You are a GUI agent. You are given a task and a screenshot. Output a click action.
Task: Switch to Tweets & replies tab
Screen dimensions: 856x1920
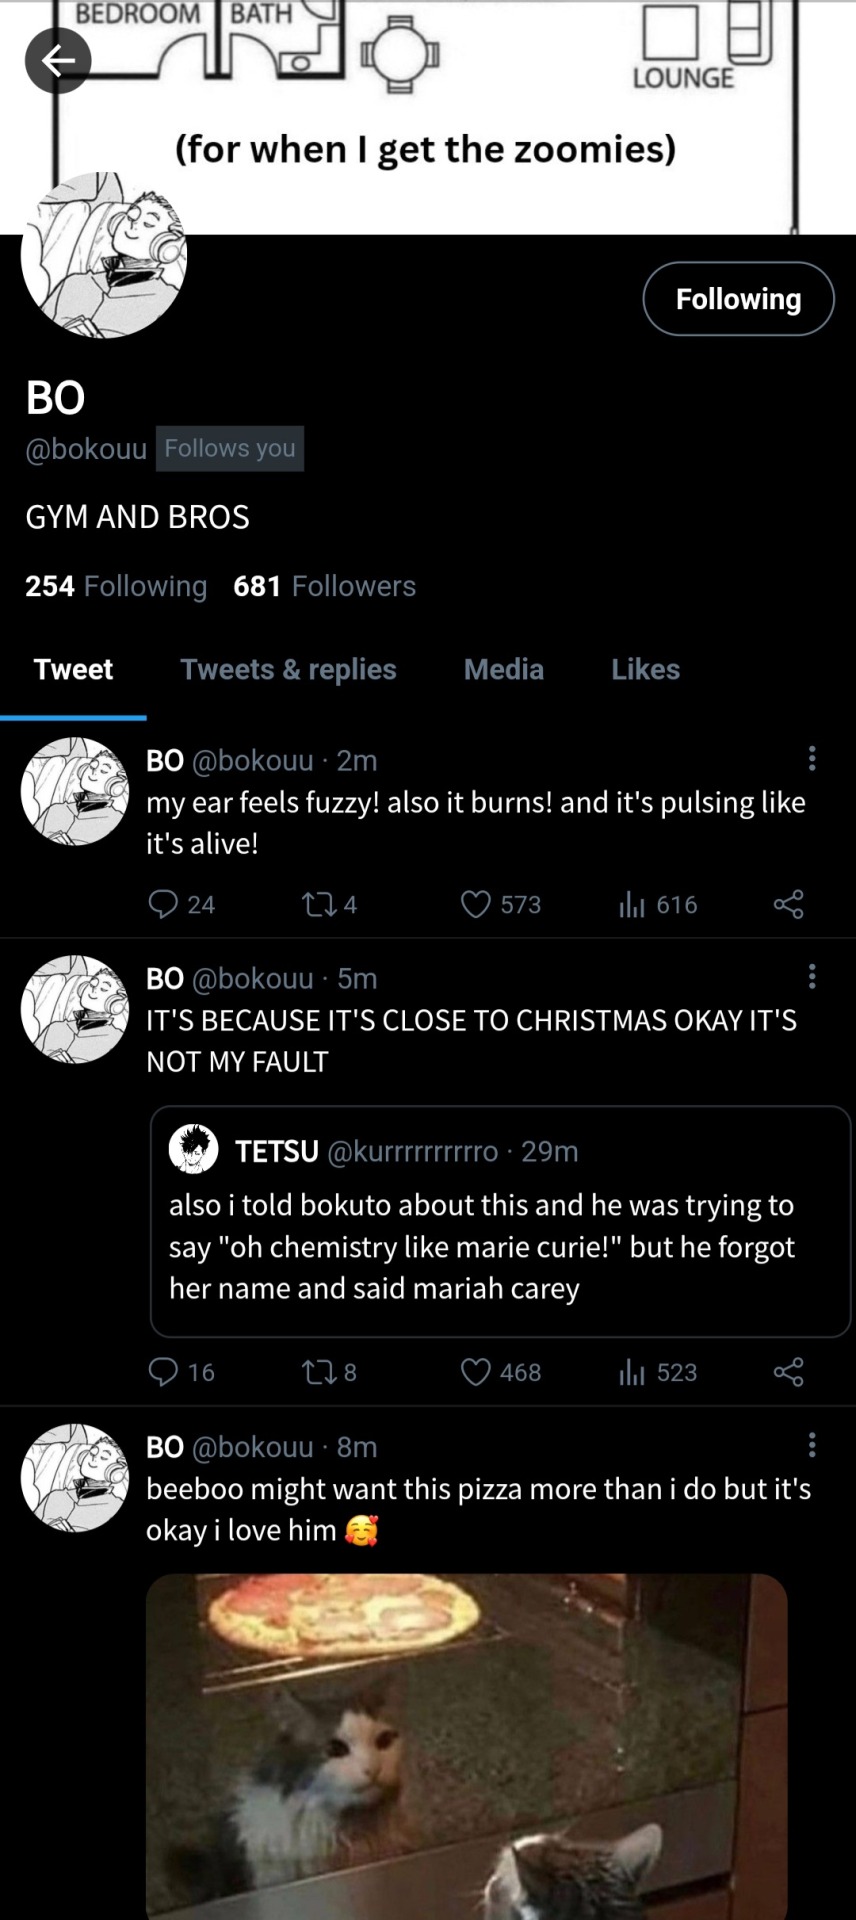[x=288, y=669]
